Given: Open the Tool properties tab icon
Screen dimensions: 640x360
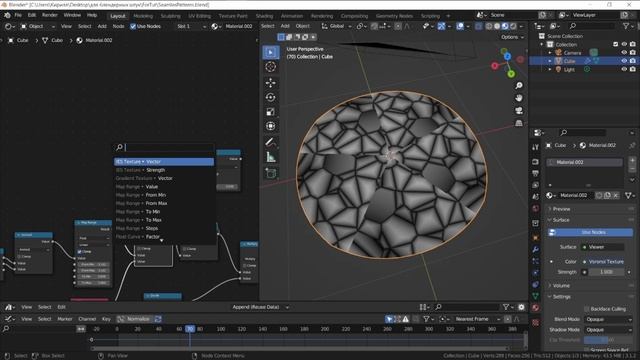Looking at the screenshot, I should click(x=536, y=147).
